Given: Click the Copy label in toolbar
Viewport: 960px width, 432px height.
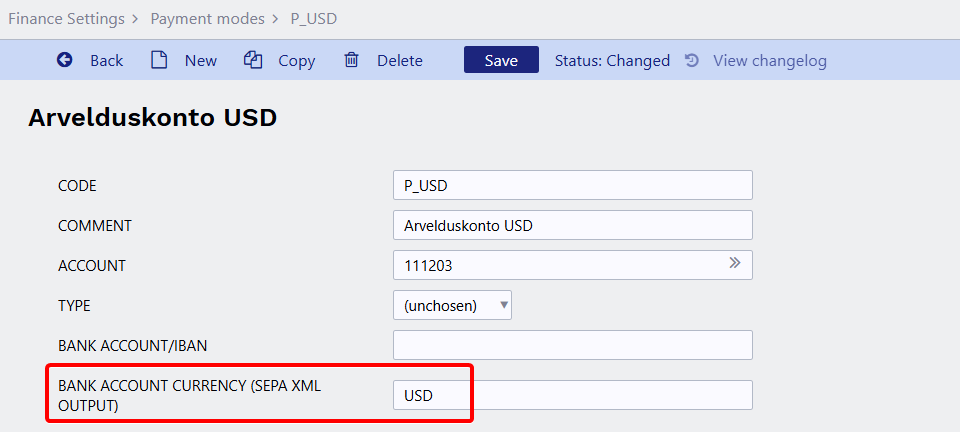Looking at the screenshot, I should point(296,60).
